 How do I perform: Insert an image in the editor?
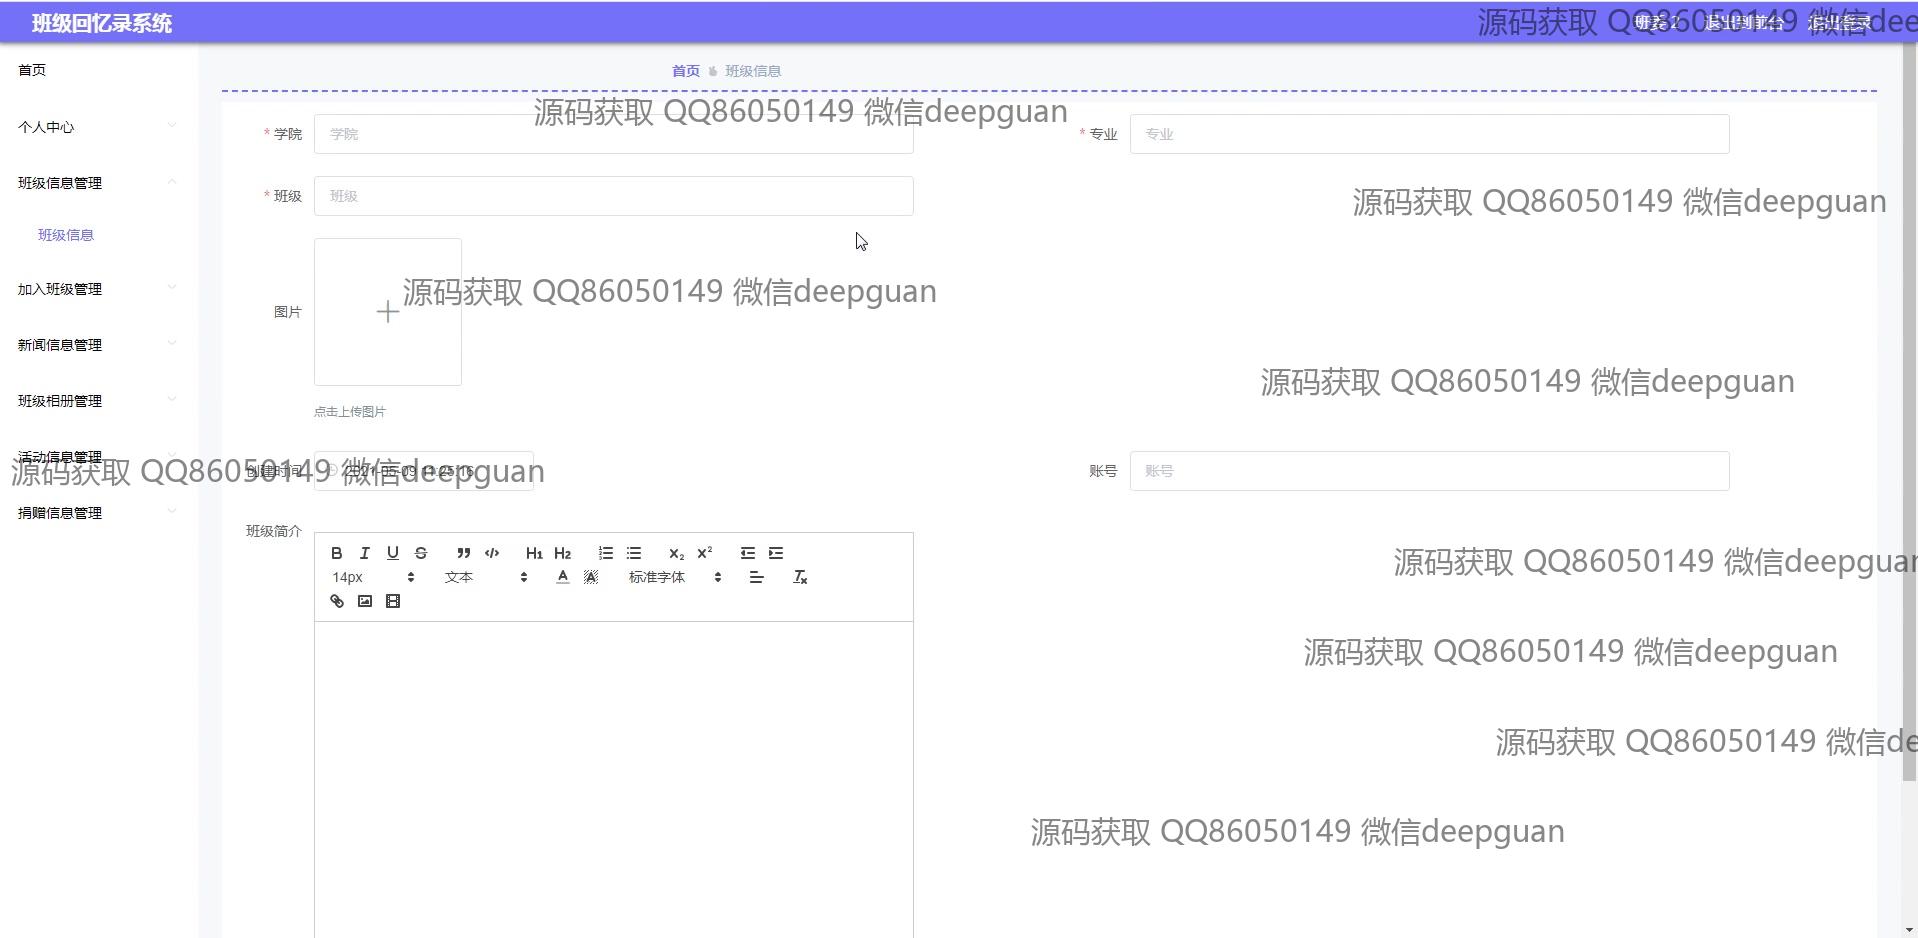365,601
